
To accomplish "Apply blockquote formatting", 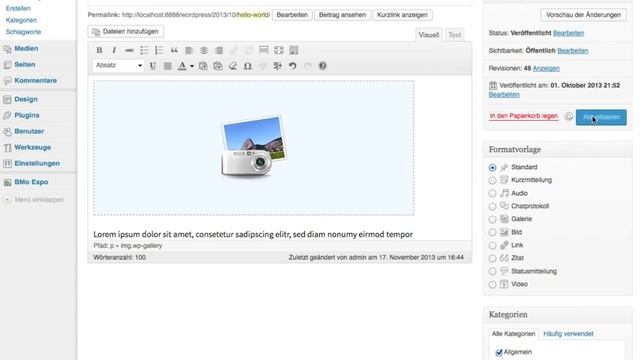I will pos(174,50).
